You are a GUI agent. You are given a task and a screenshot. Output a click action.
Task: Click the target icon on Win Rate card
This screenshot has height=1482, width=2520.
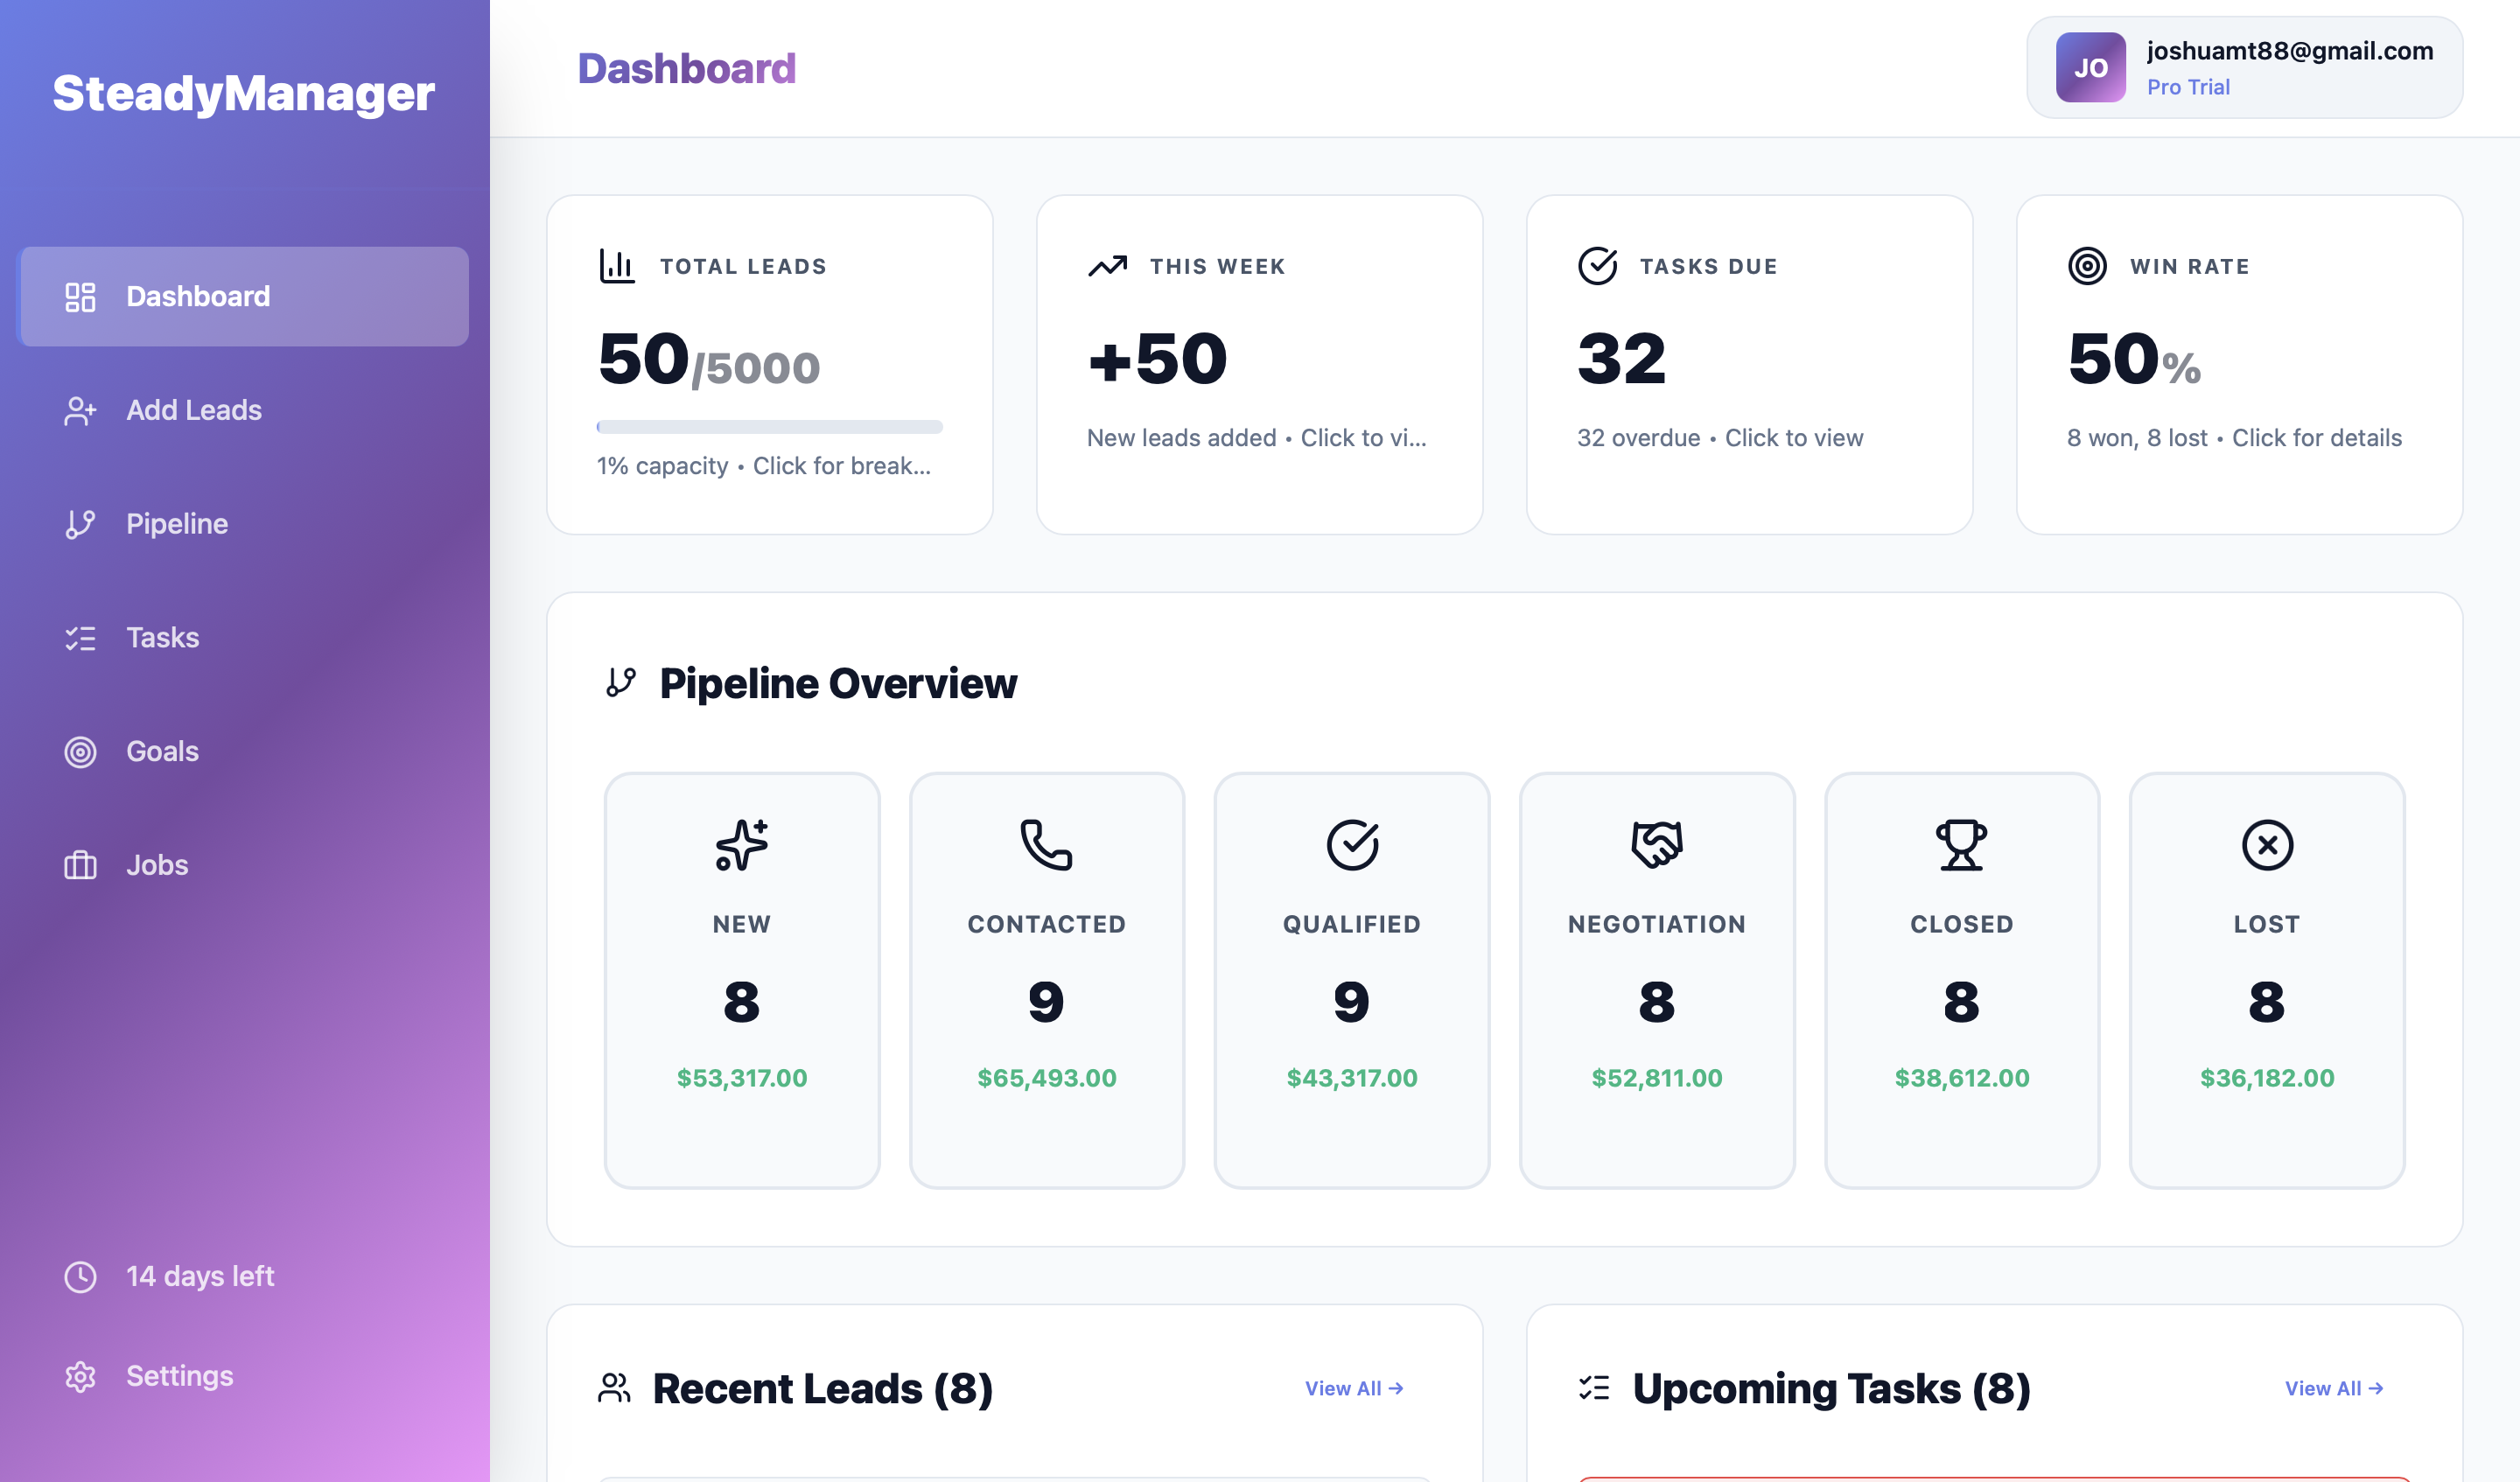click(2086, 265)
